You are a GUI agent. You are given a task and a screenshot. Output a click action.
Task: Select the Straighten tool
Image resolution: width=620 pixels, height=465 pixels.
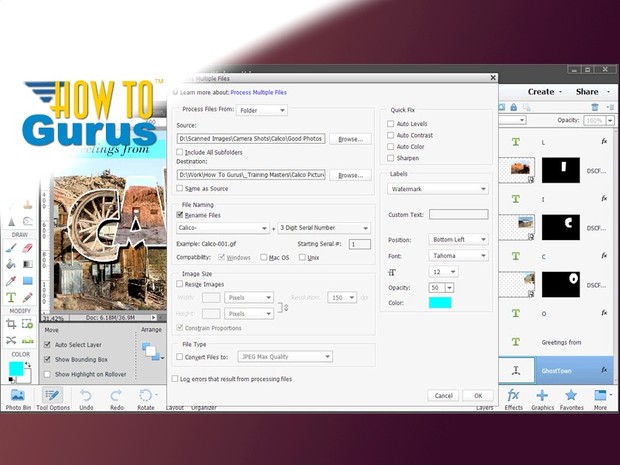pos(27,340)
